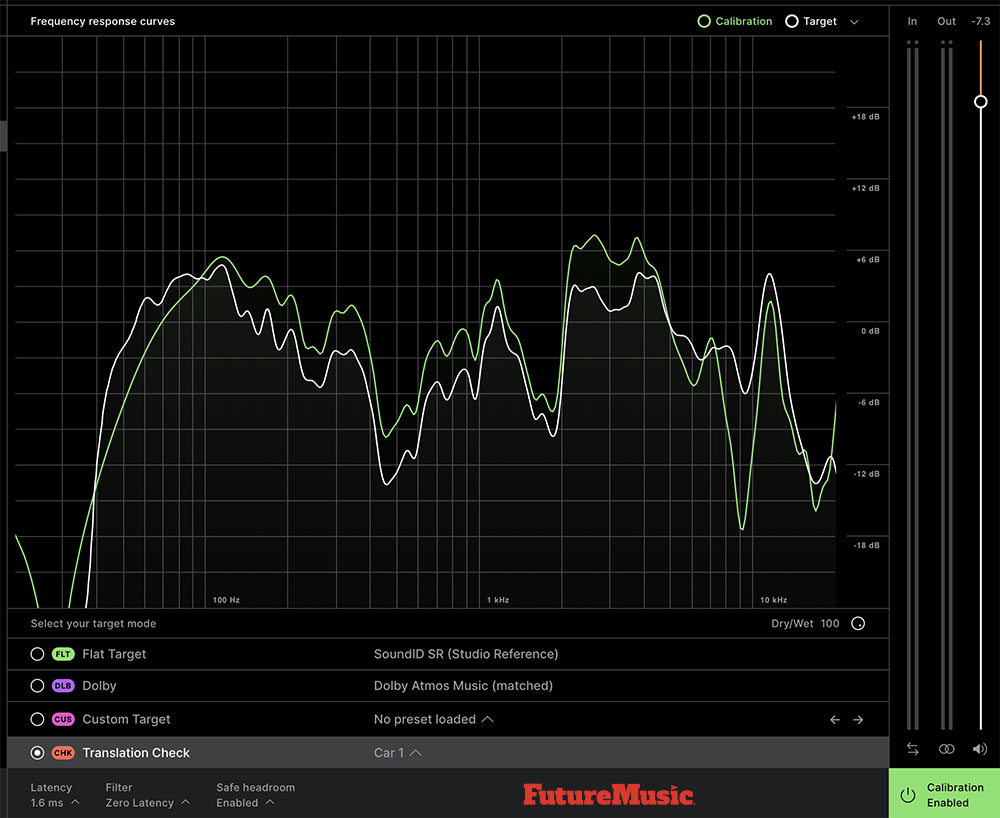Click the 0 dB scale label
Screen dimensions: 1000x818
[x=871, y=331]
